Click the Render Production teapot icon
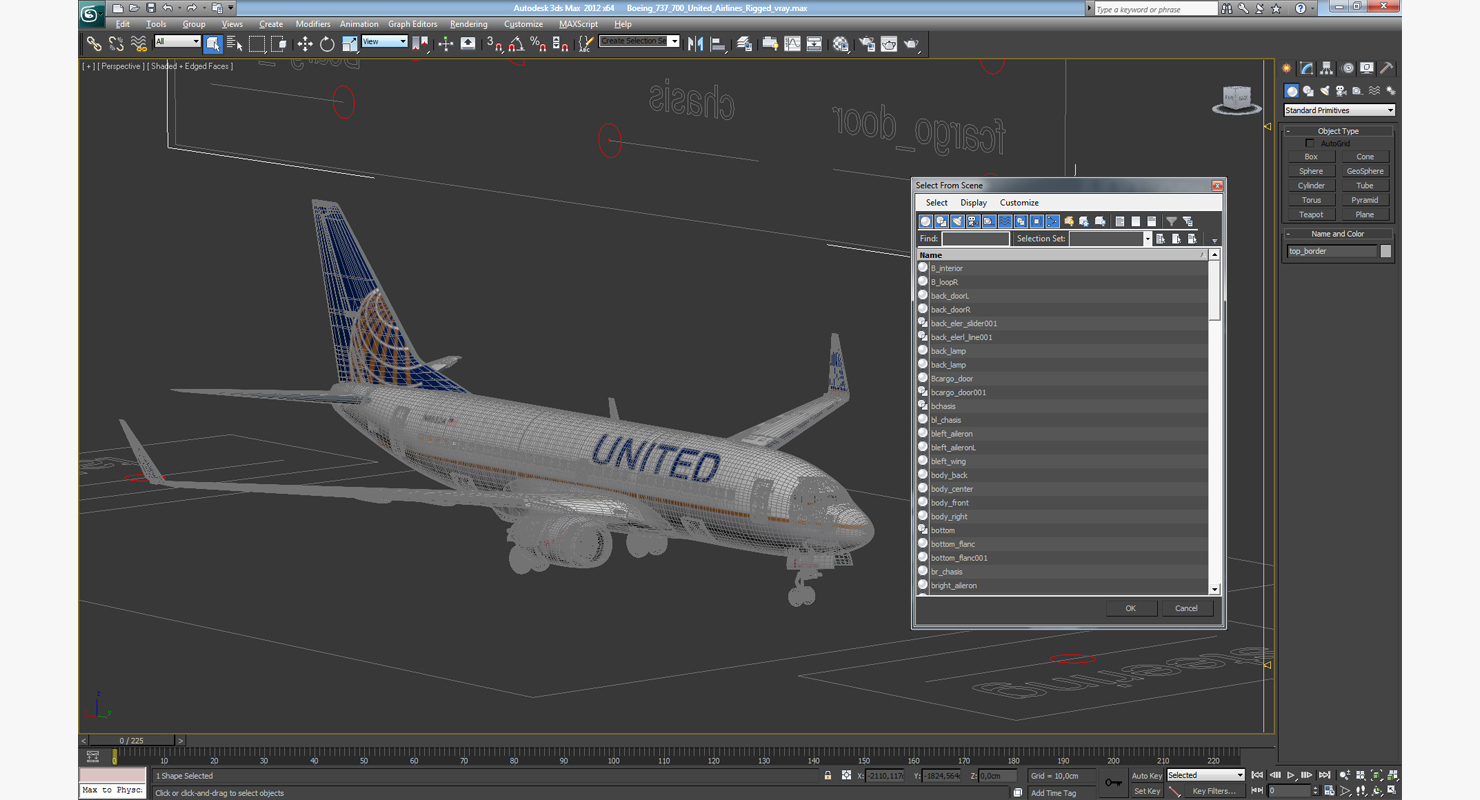Screen dimensions: 1480x800 coord(912,43)
